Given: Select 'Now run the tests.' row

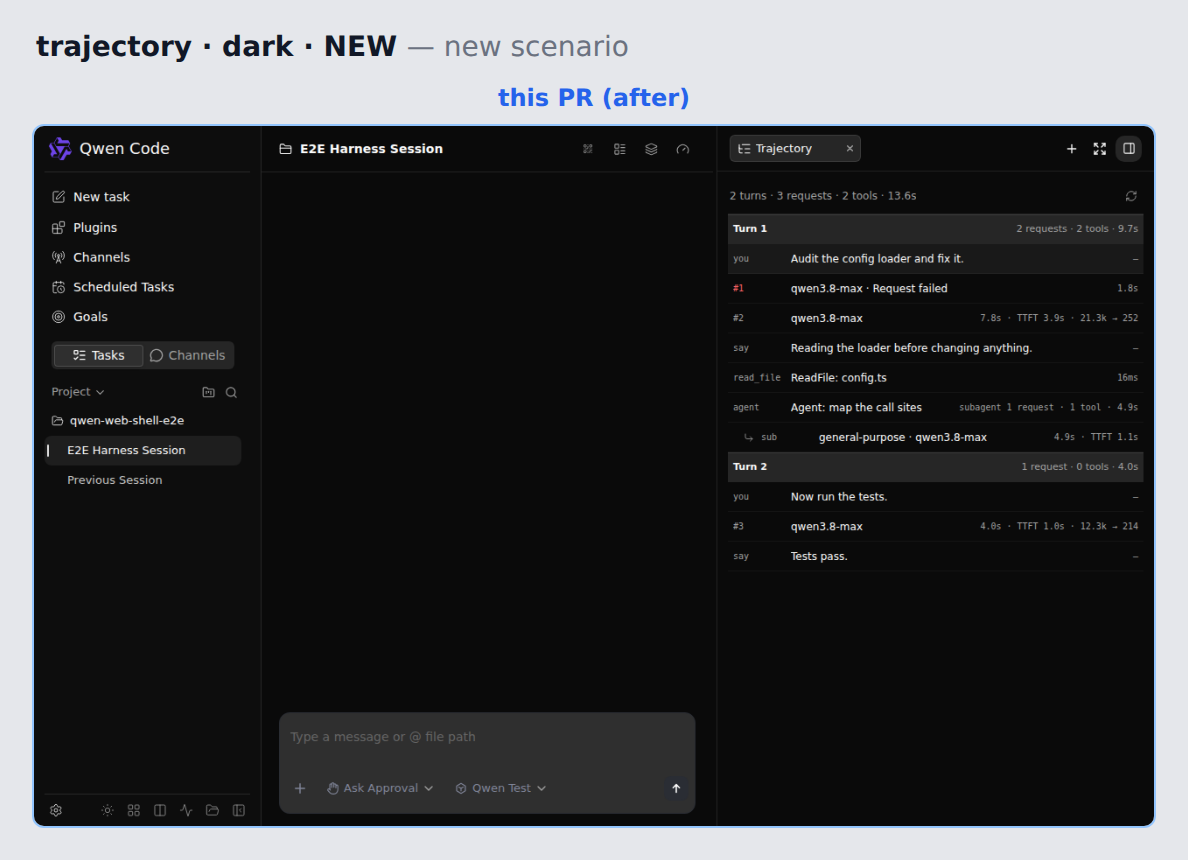Looking at the screenshot, I should (x=935, y=496).
